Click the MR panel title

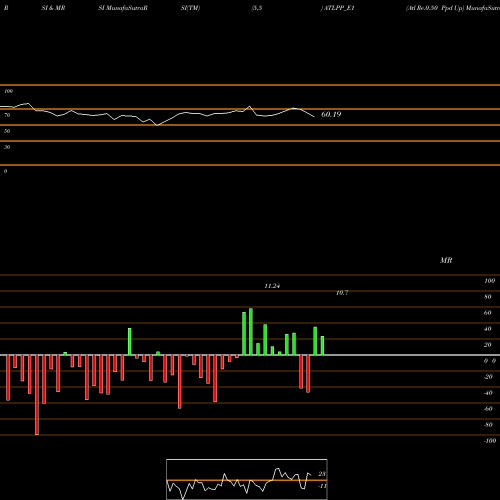(x=446, y=260)
